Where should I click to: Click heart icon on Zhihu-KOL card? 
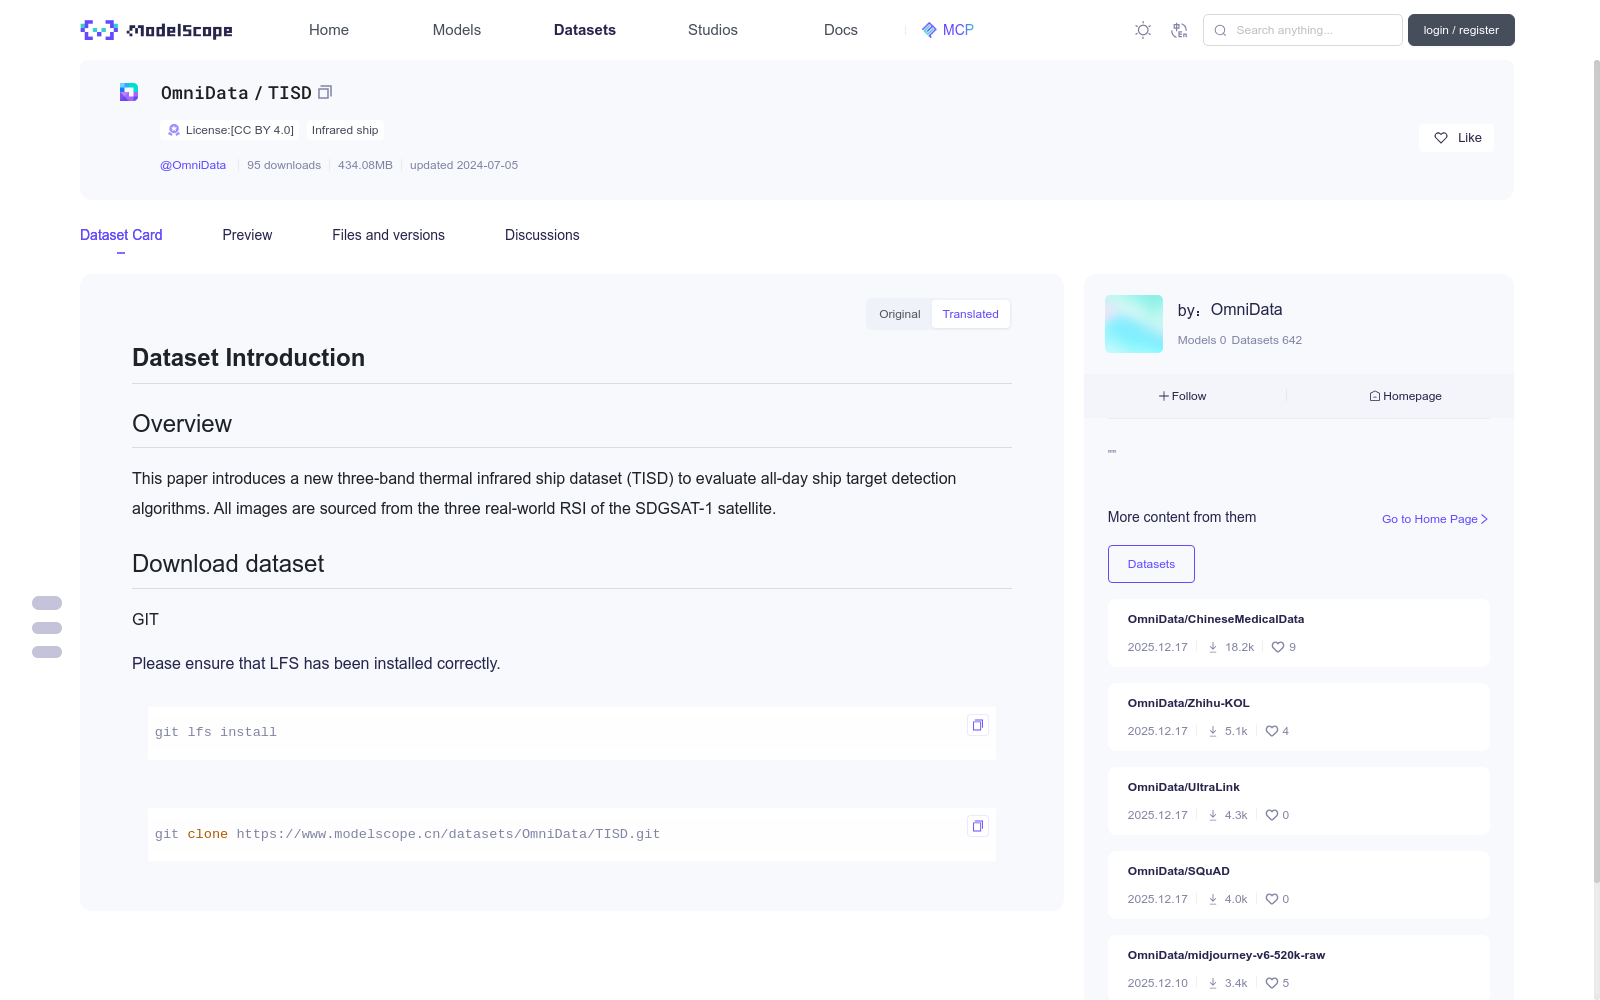(1272, 731)
